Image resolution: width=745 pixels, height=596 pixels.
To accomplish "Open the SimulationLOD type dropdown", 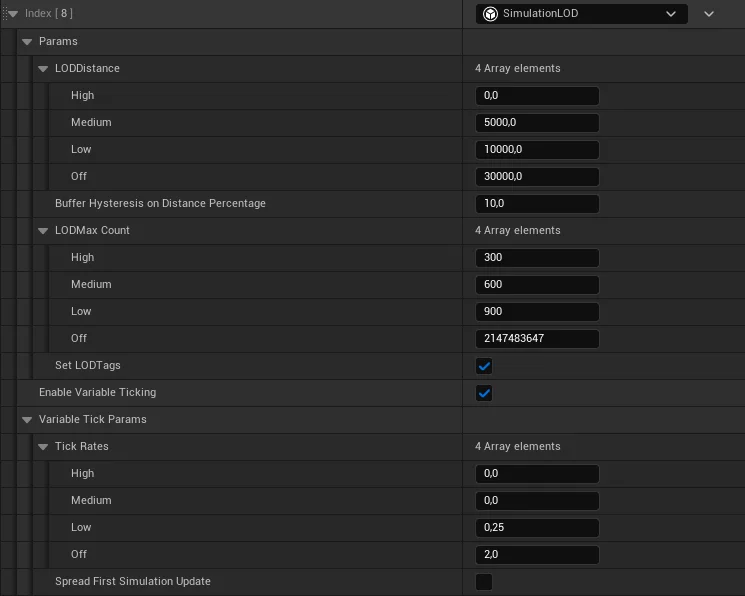I will [581, 14].
